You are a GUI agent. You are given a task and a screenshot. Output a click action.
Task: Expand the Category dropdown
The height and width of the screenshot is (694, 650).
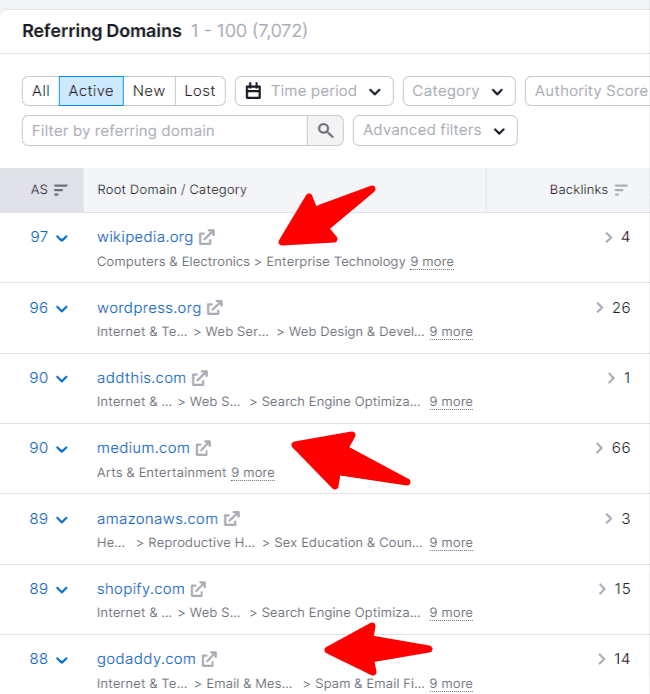(459, 91)
